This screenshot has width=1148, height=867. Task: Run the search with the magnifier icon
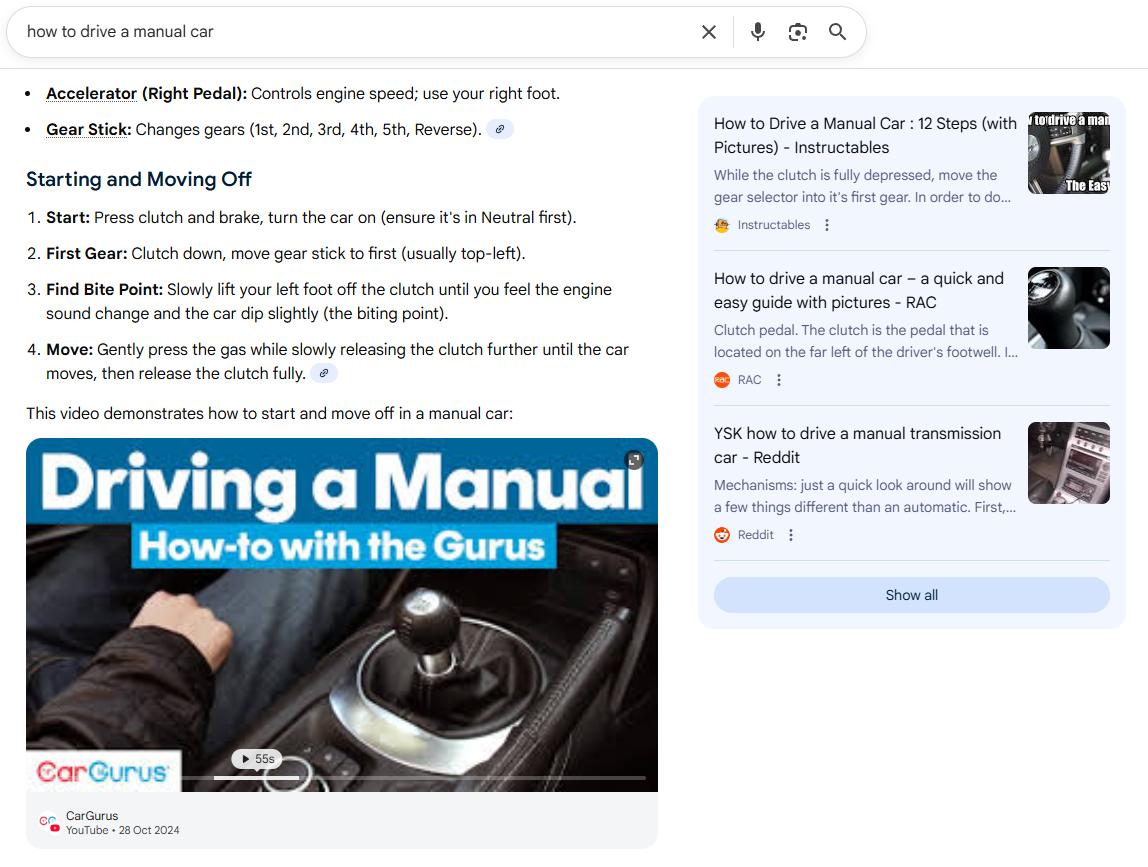point(838,32)
